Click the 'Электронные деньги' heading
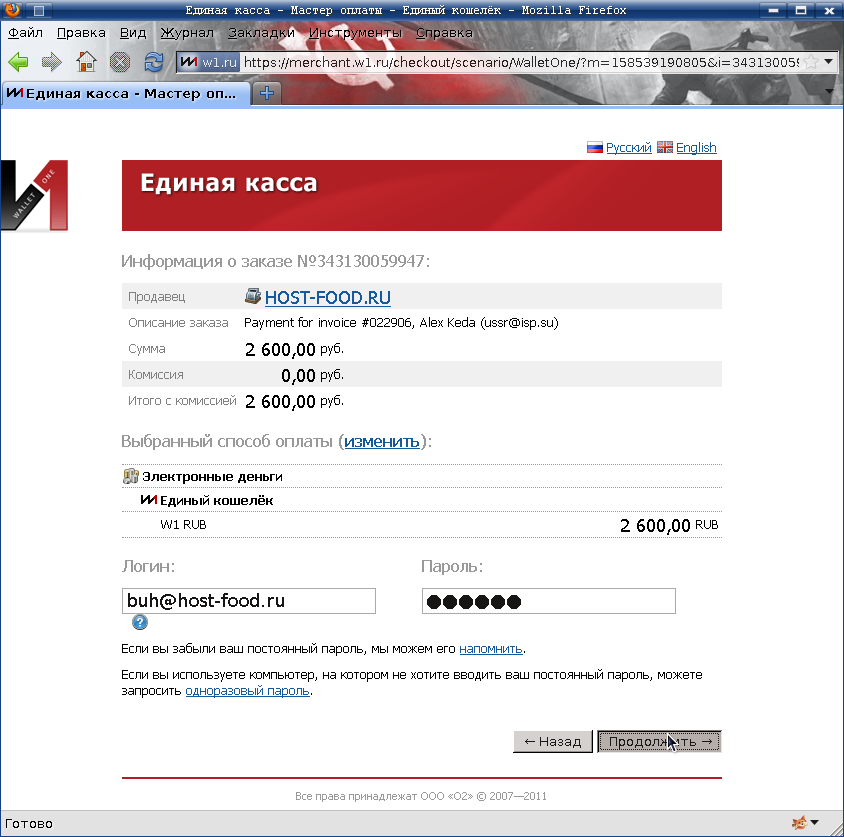Viewport: 844px width, 837px height. (x=212, y=476)
